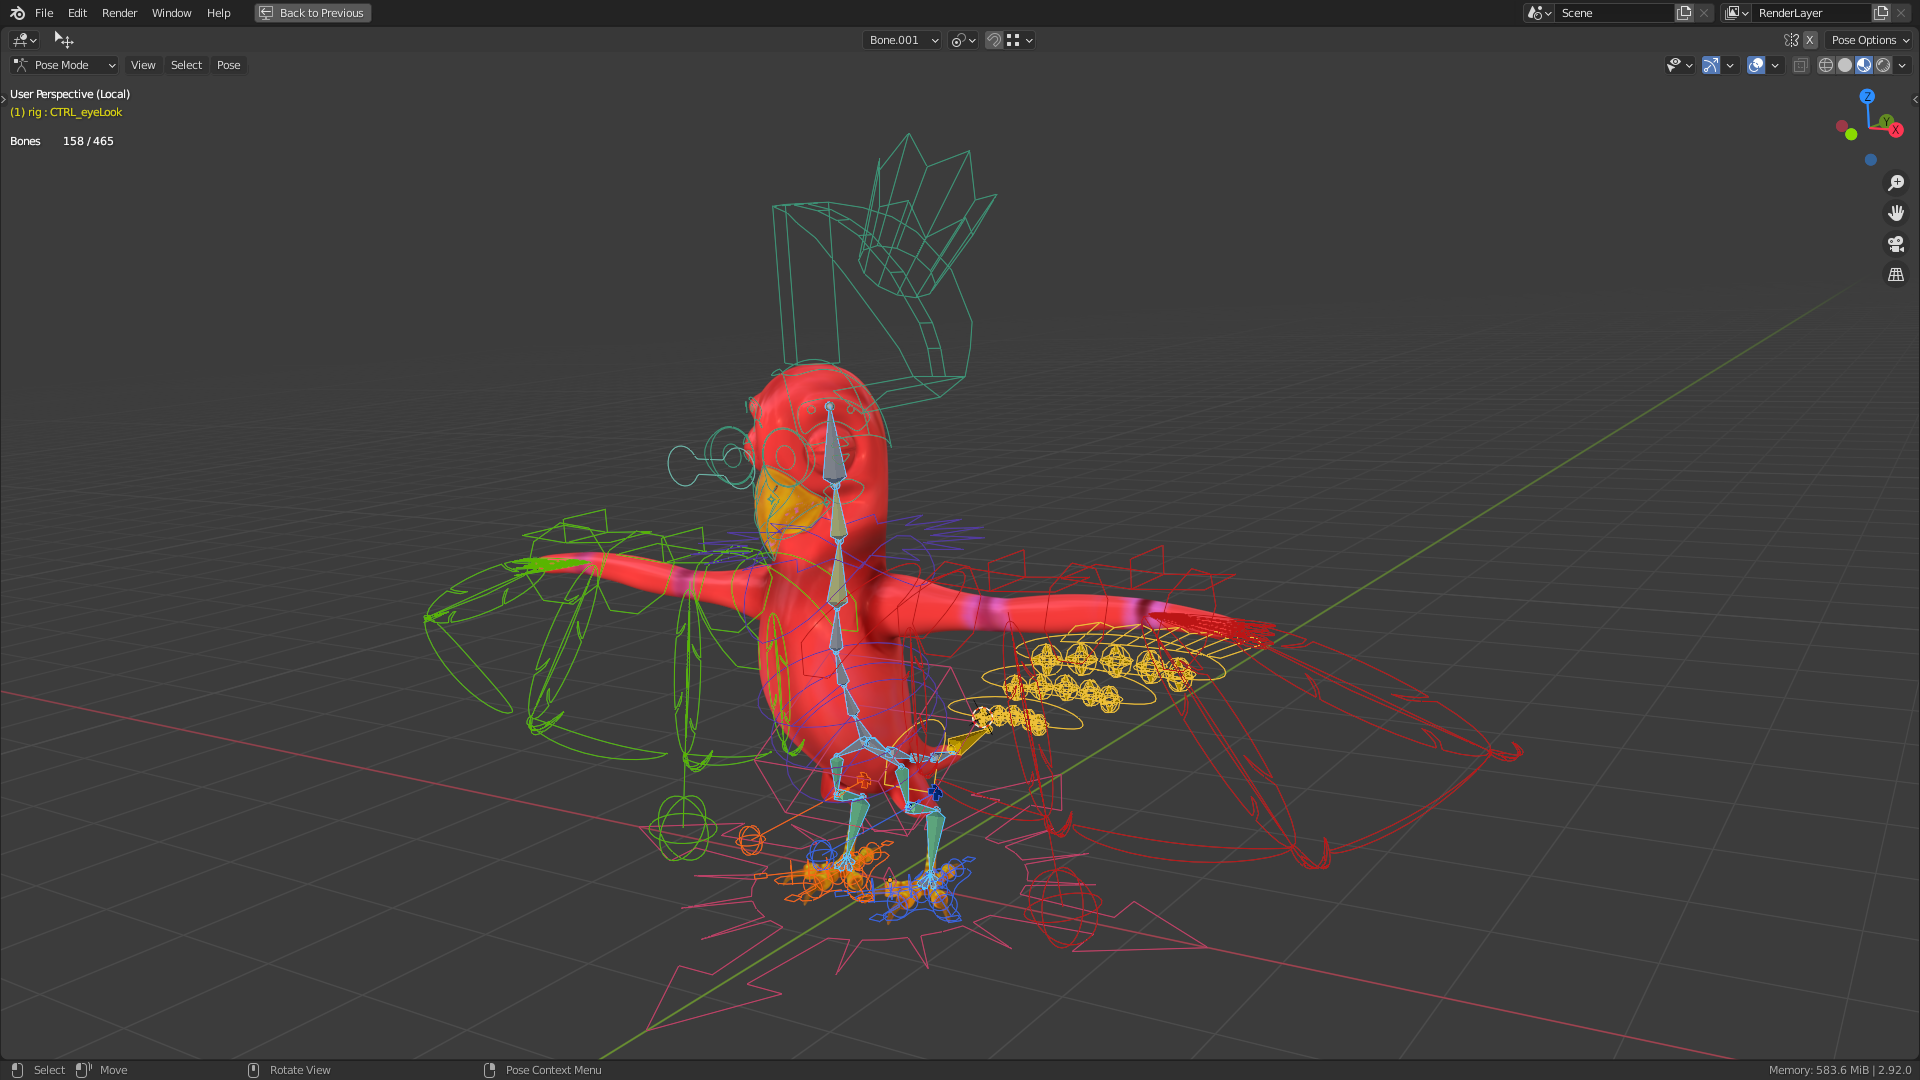Select solid viewport shading
Viewport: 1920px width, 1080px height.
(1845, 65)
